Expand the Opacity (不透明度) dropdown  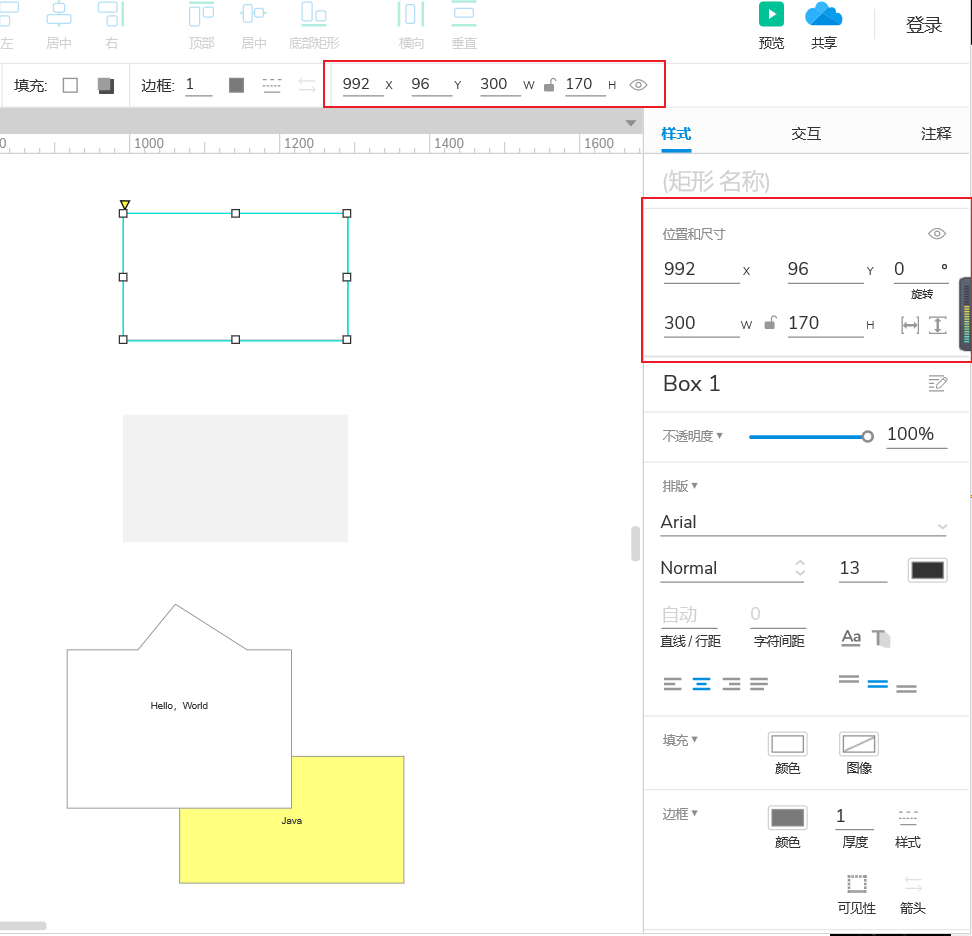tap(692, 436)
